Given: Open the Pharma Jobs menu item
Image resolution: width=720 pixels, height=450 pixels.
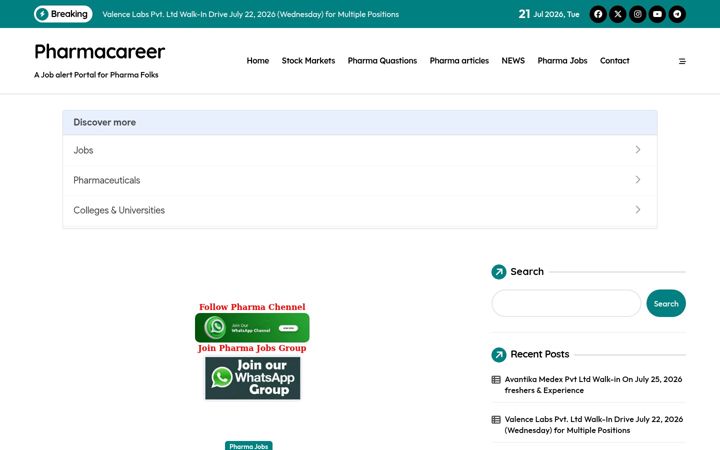Looking at the screenshot, I should [562, 61].
